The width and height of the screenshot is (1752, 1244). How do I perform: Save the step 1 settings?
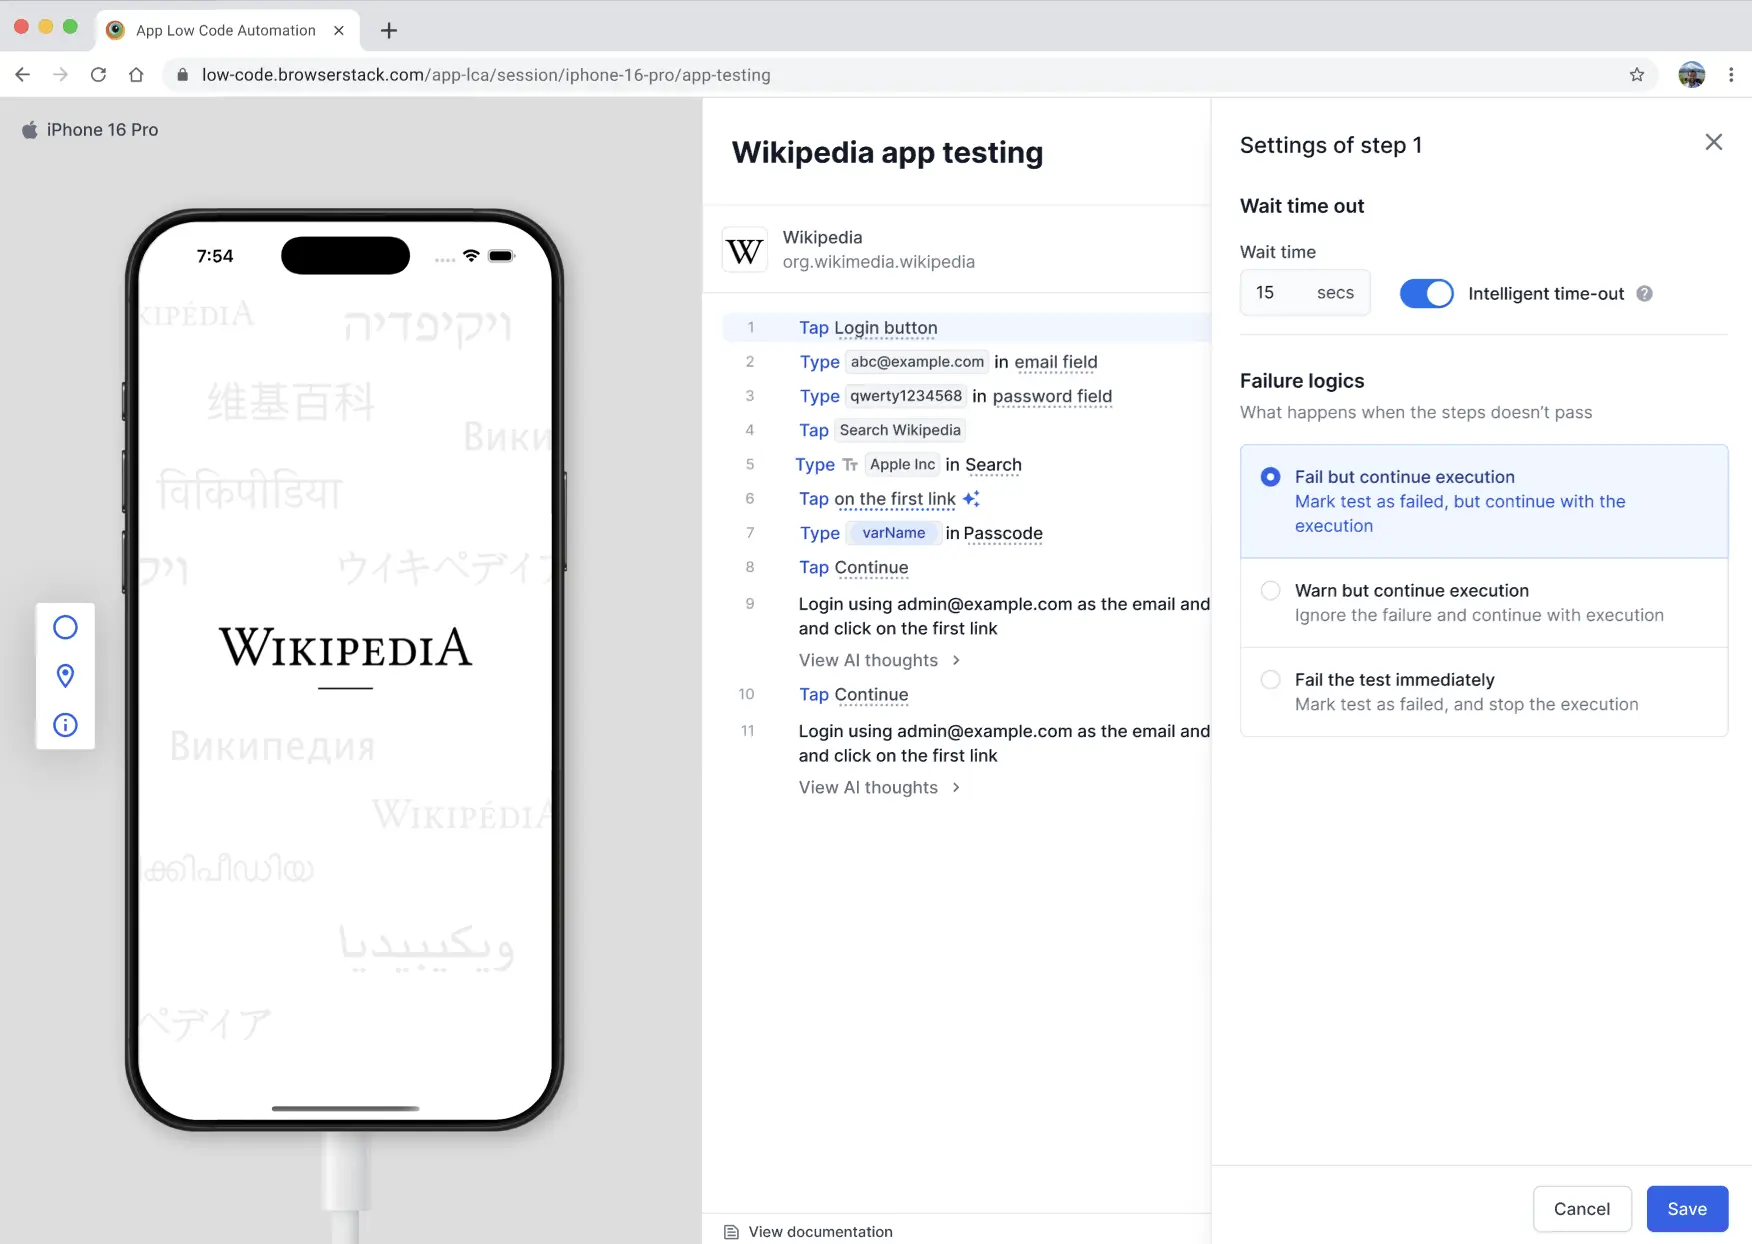[1686, 1208]
